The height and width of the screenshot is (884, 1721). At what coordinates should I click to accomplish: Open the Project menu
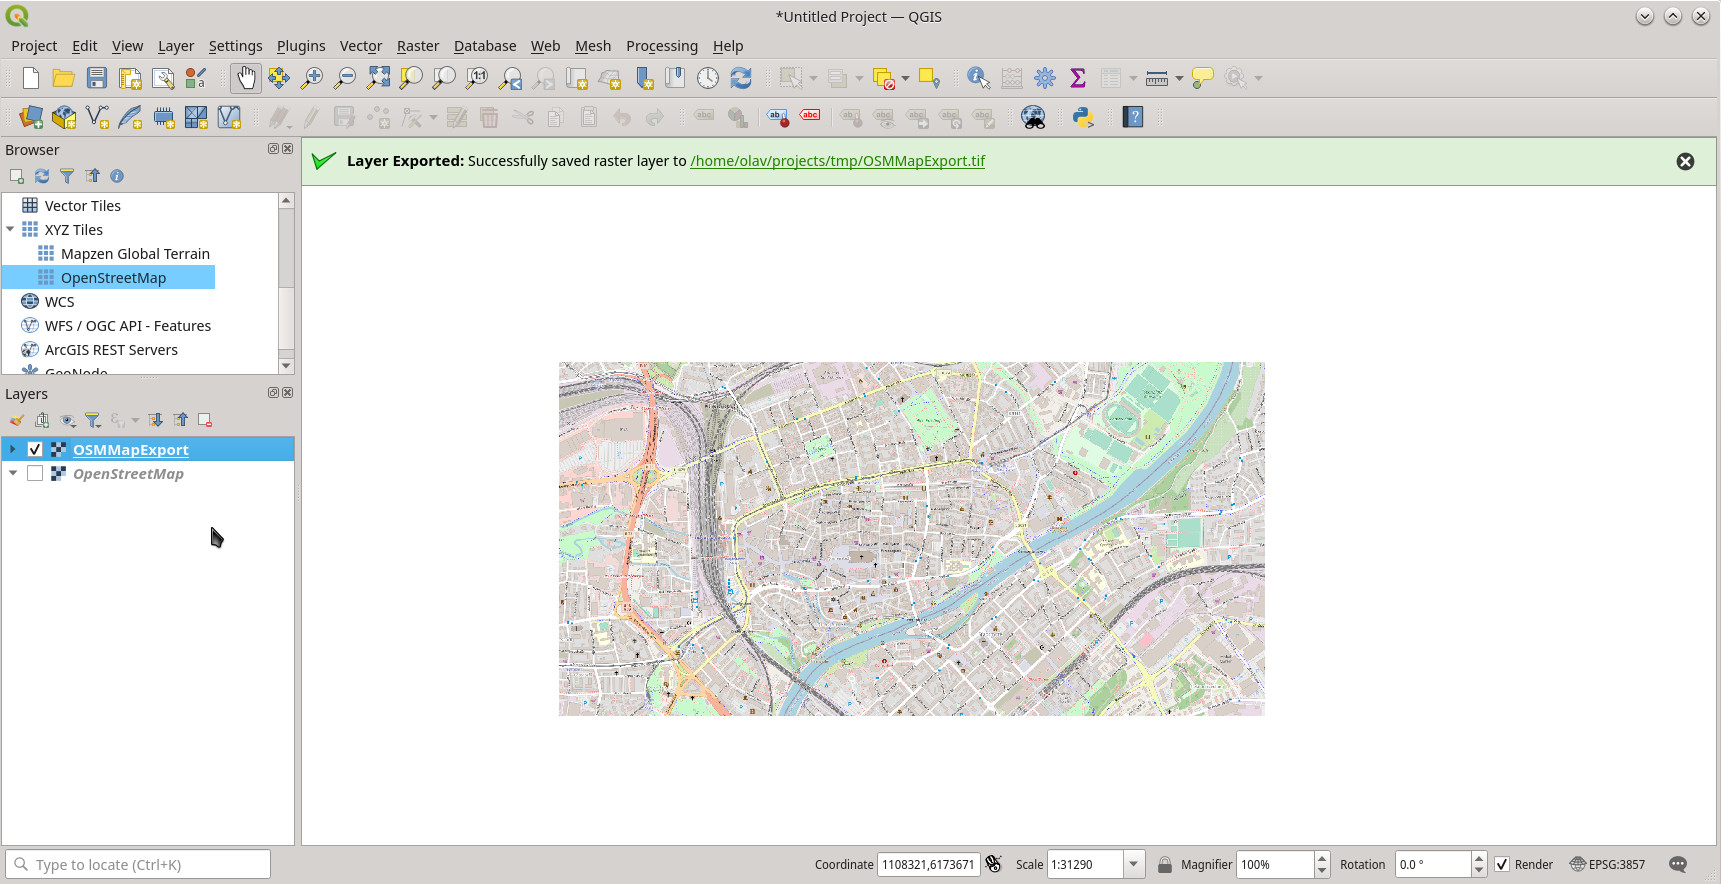[x=34, y=46]
